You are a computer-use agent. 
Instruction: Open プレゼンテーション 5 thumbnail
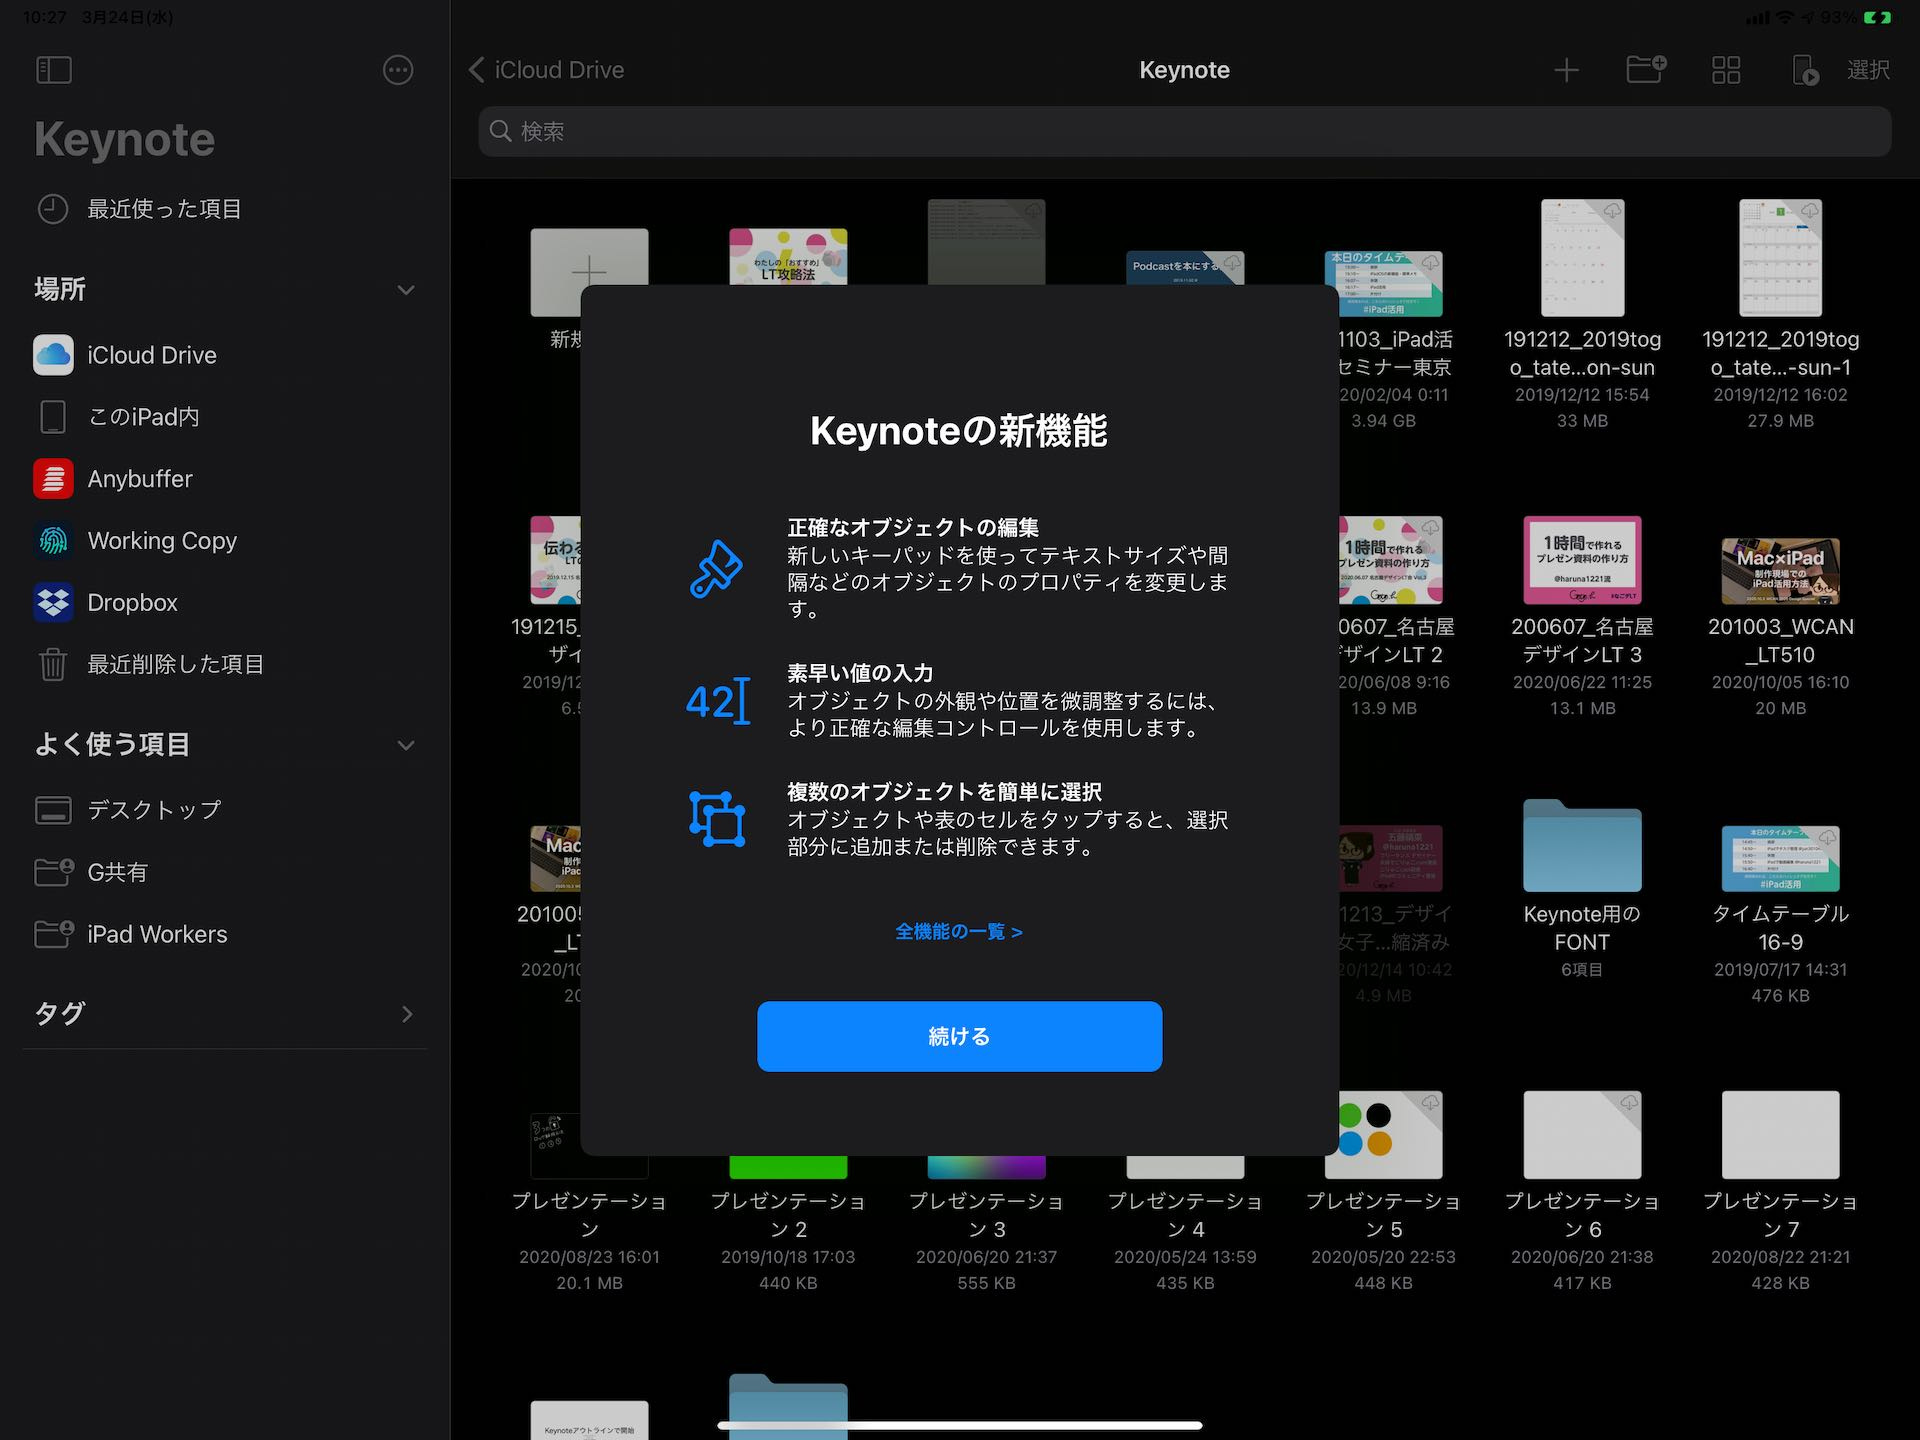pos(1390,1135)
